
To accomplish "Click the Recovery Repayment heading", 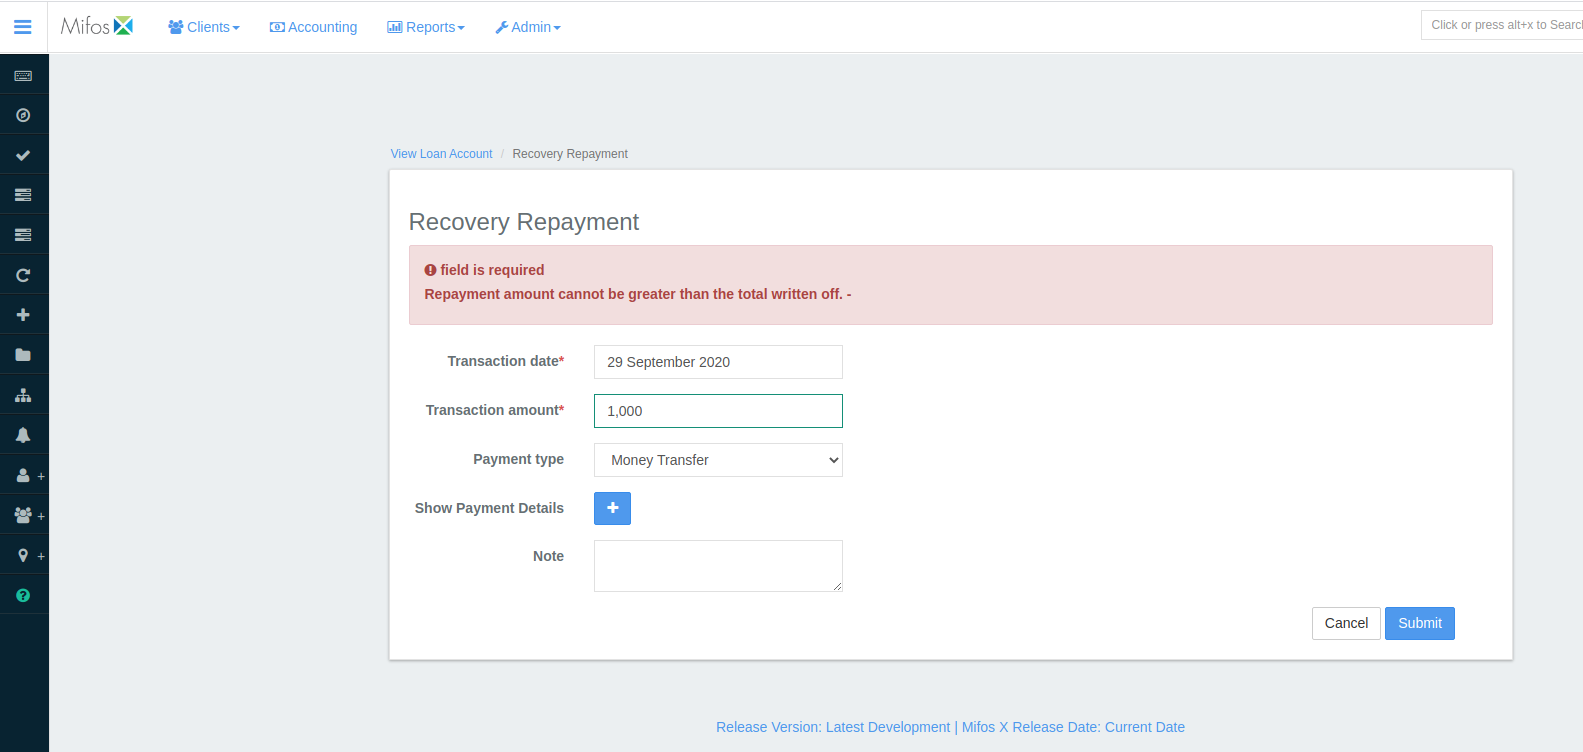I will 524,222.
